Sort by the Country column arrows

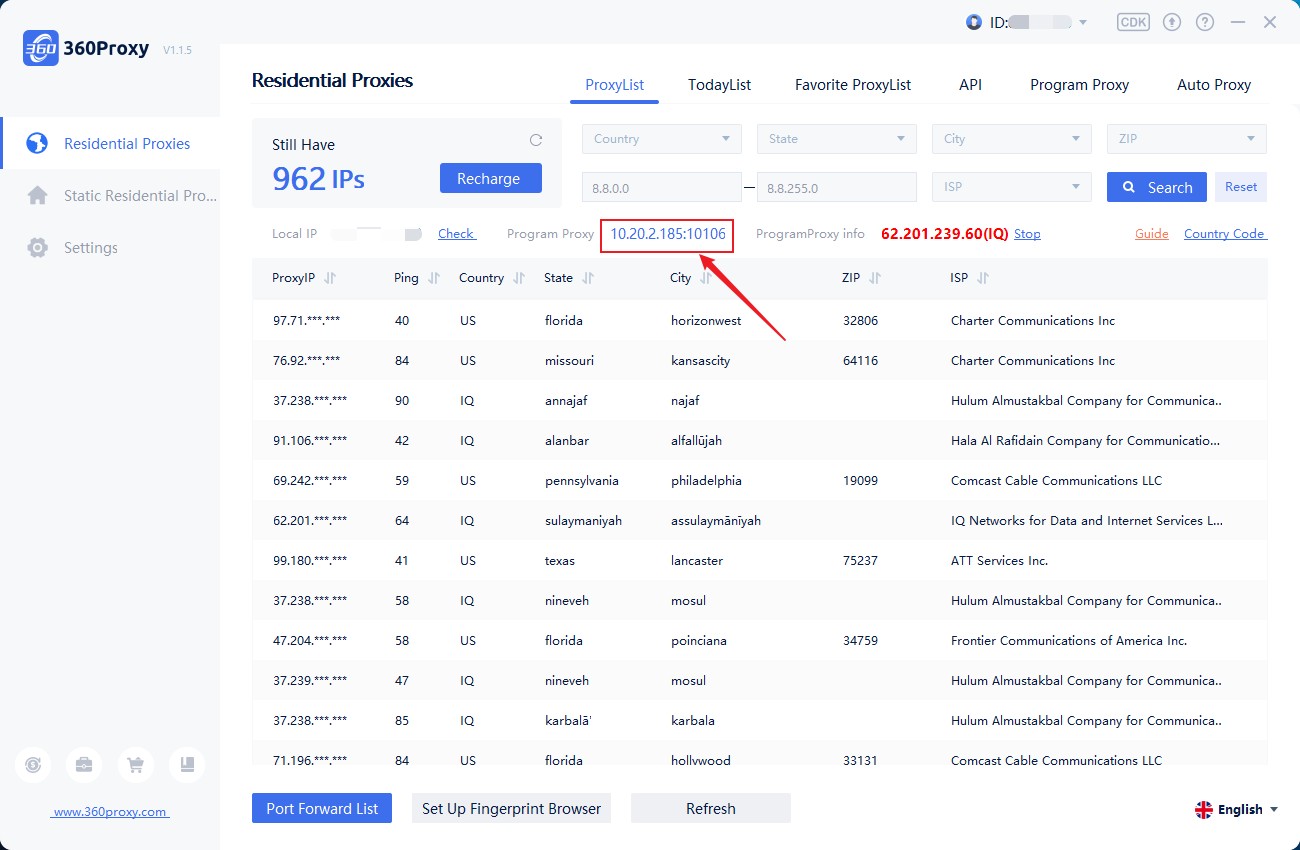tap(518, 278)
